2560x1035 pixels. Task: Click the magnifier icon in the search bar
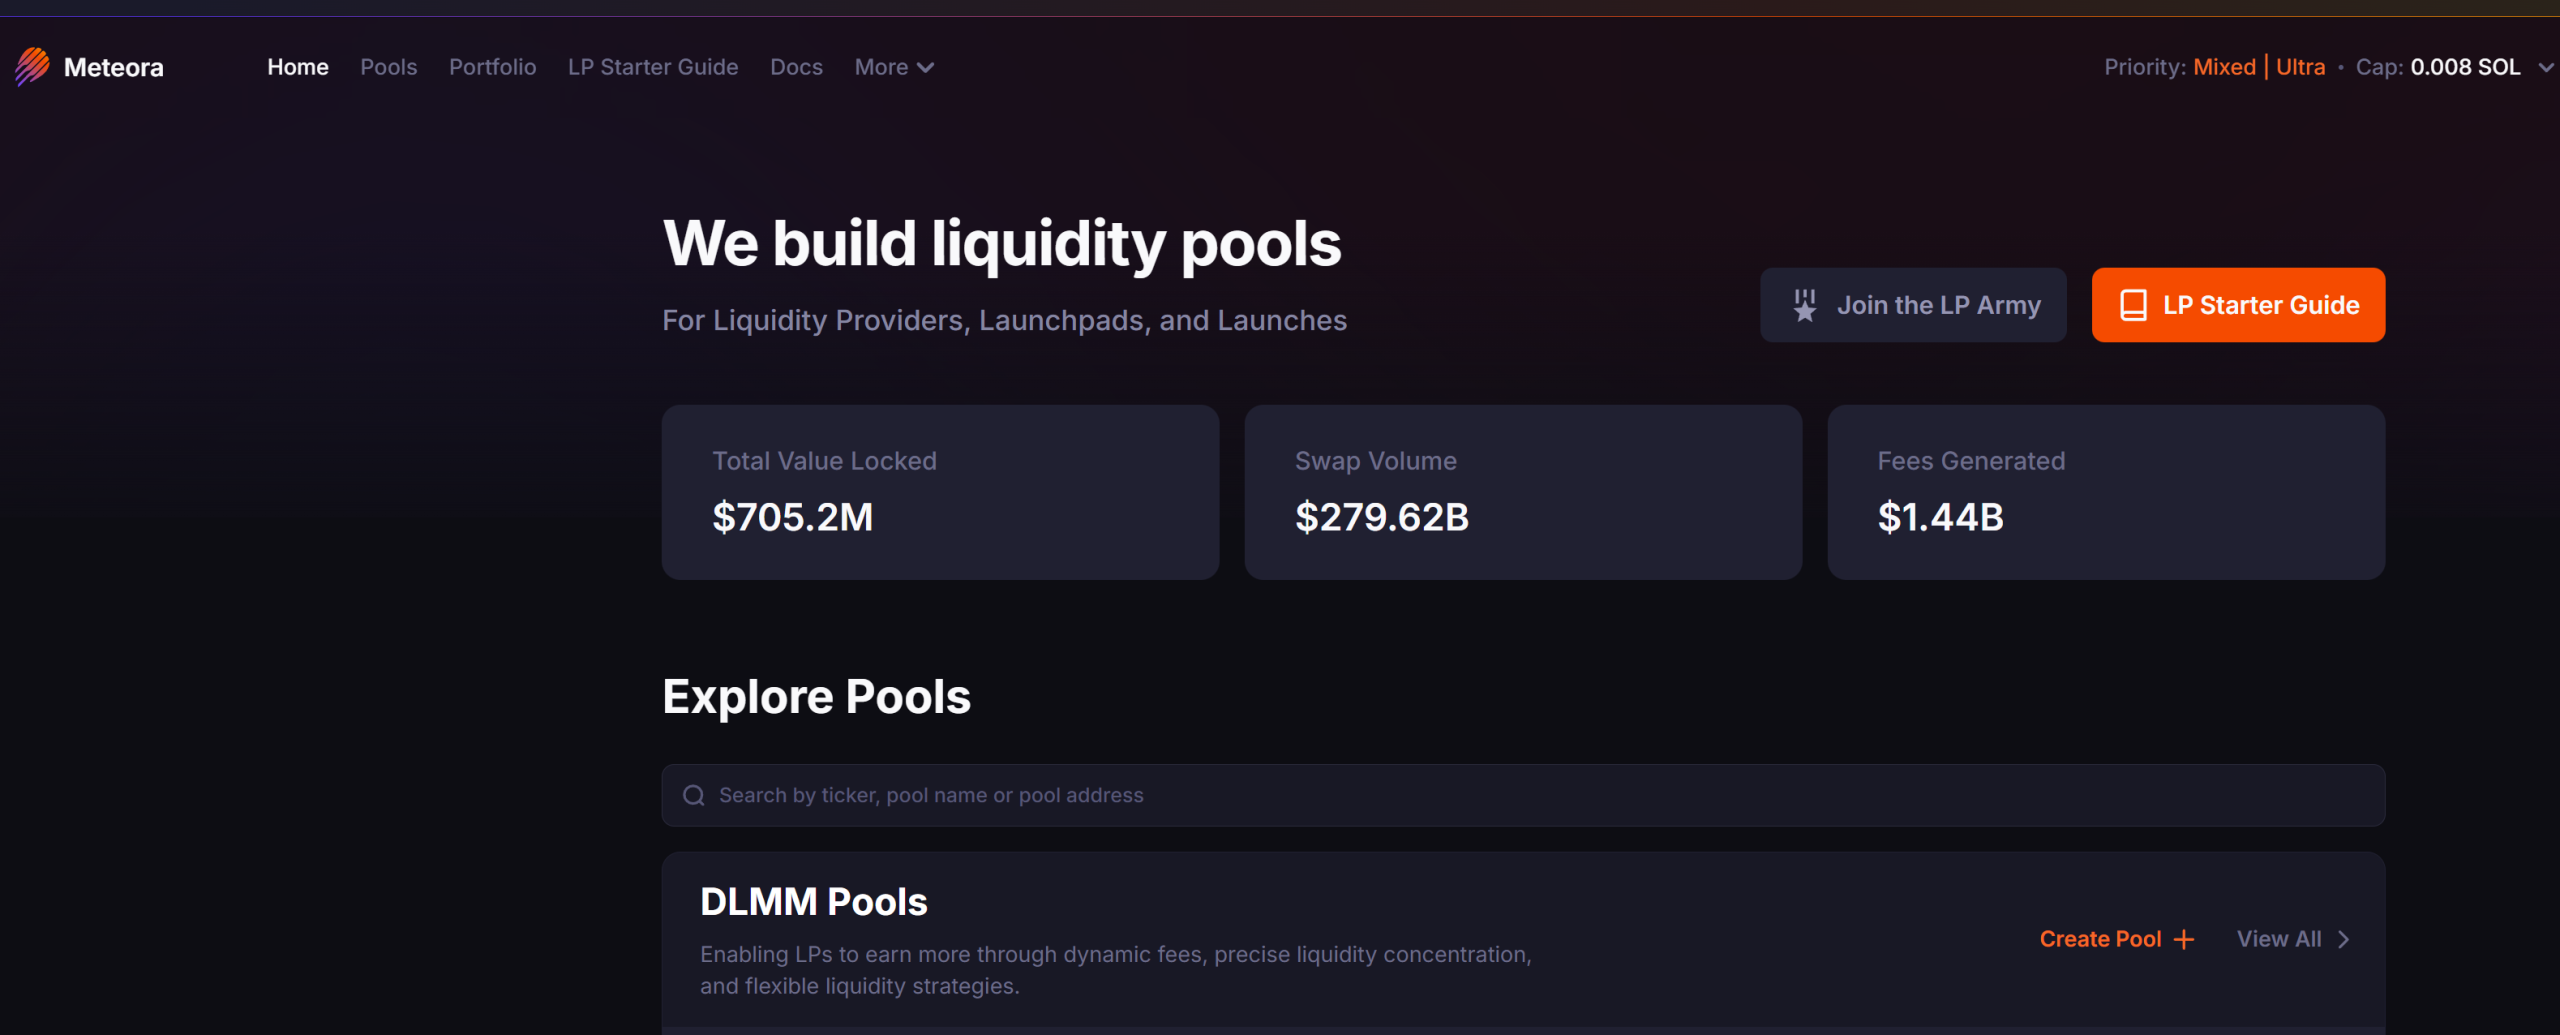pos(694,796)
